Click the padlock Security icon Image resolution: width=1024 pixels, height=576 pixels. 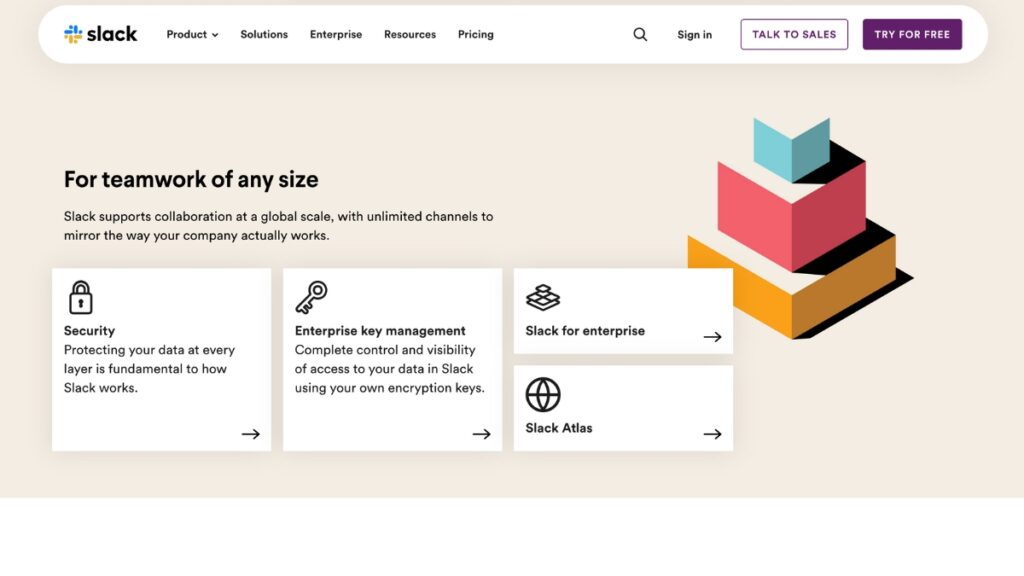(81, 298)
